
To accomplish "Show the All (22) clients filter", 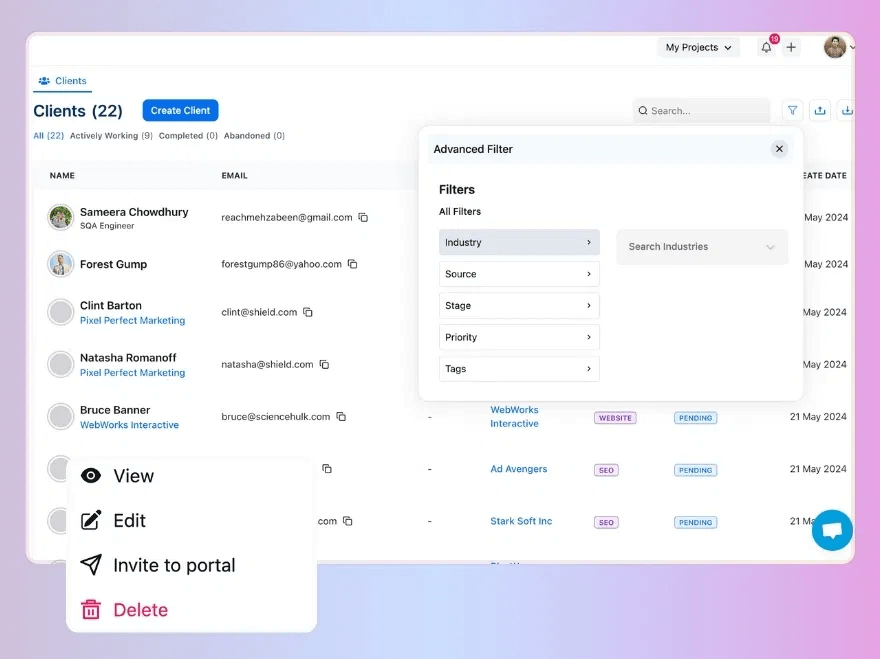I will coord(48,136).
